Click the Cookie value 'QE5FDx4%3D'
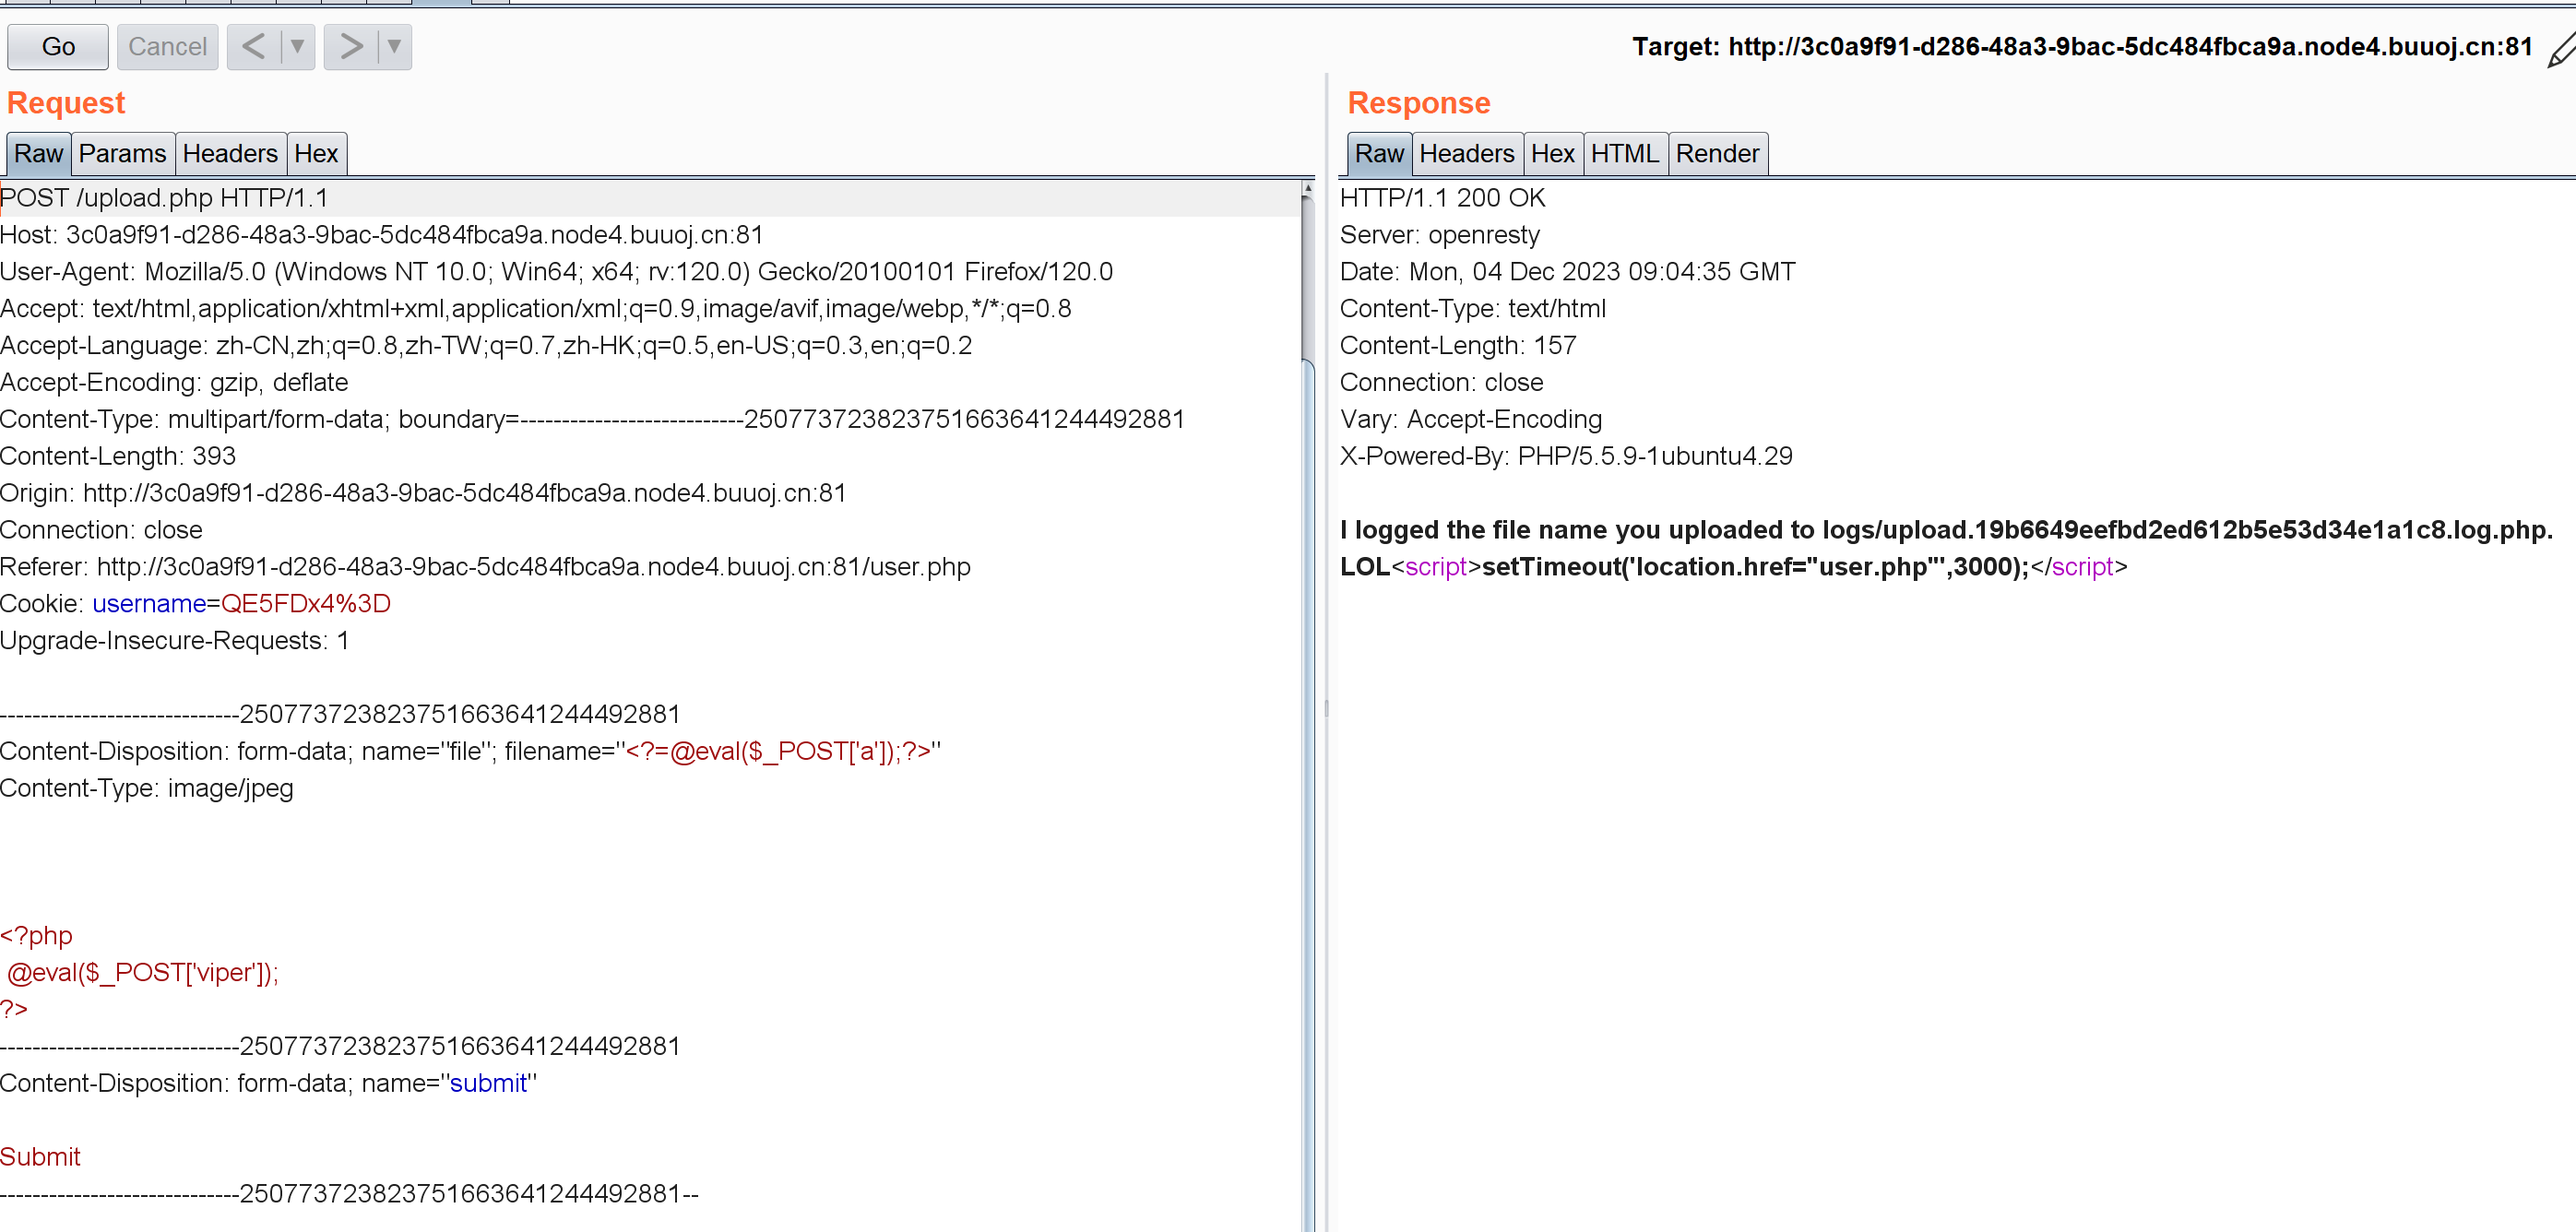 point(306,604)
